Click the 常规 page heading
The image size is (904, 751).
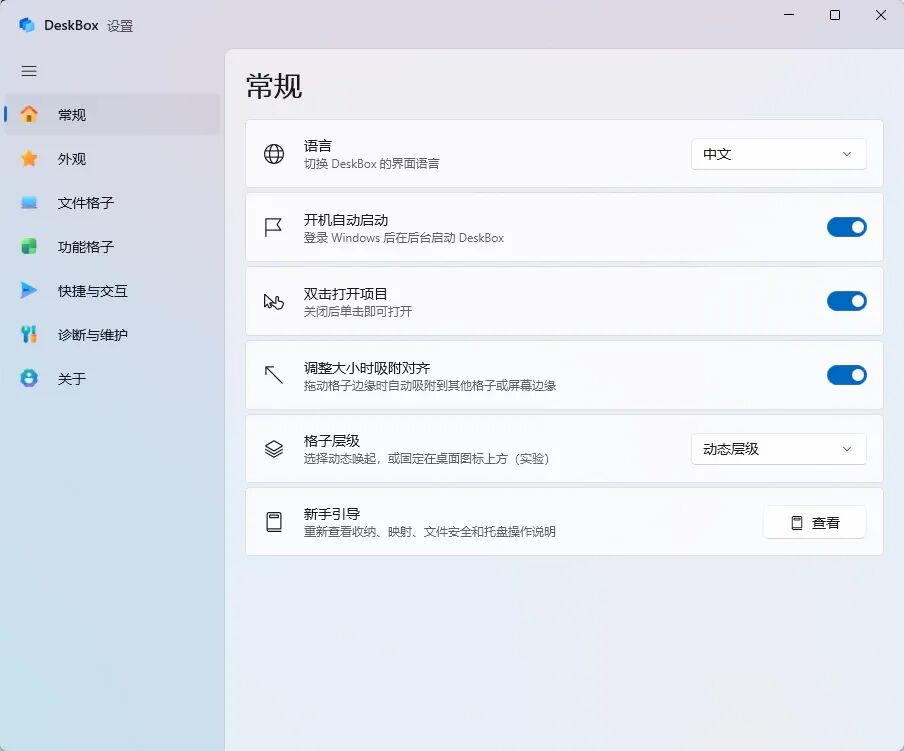274,86
